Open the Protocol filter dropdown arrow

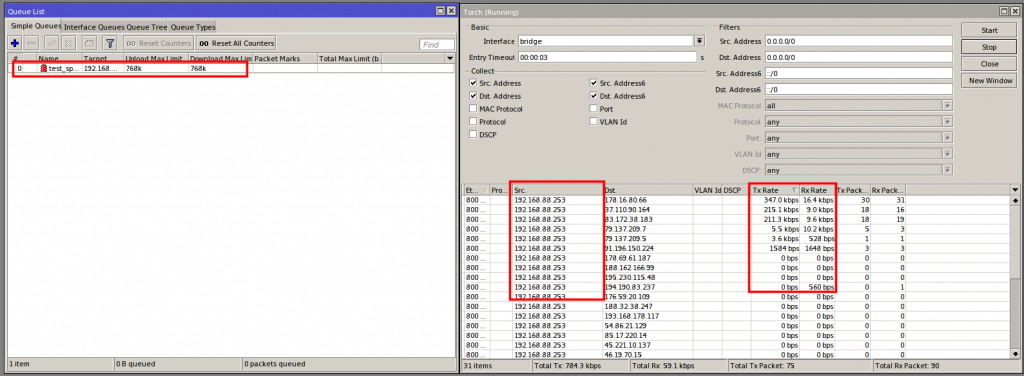948,121
